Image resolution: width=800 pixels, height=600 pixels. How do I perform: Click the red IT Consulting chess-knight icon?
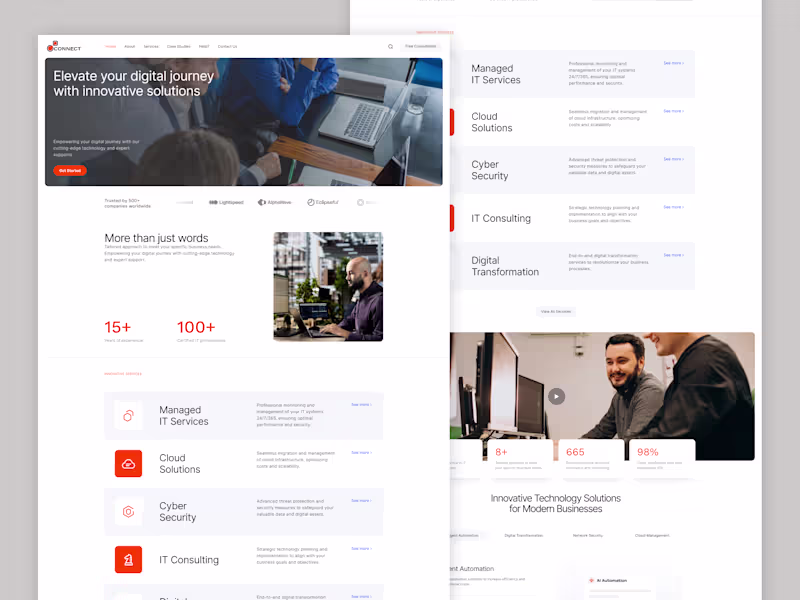pyautogui.click(x=129, y=560)
